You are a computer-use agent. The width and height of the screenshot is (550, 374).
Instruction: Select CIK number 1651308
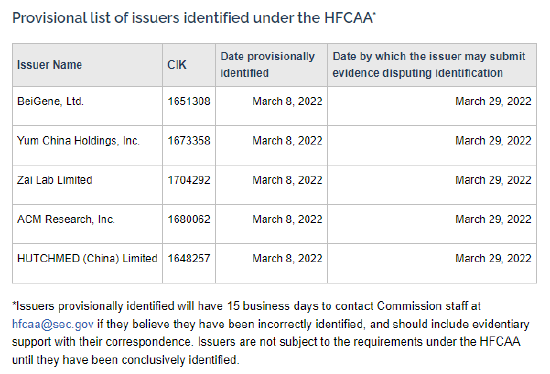click(x=189, y=101)
